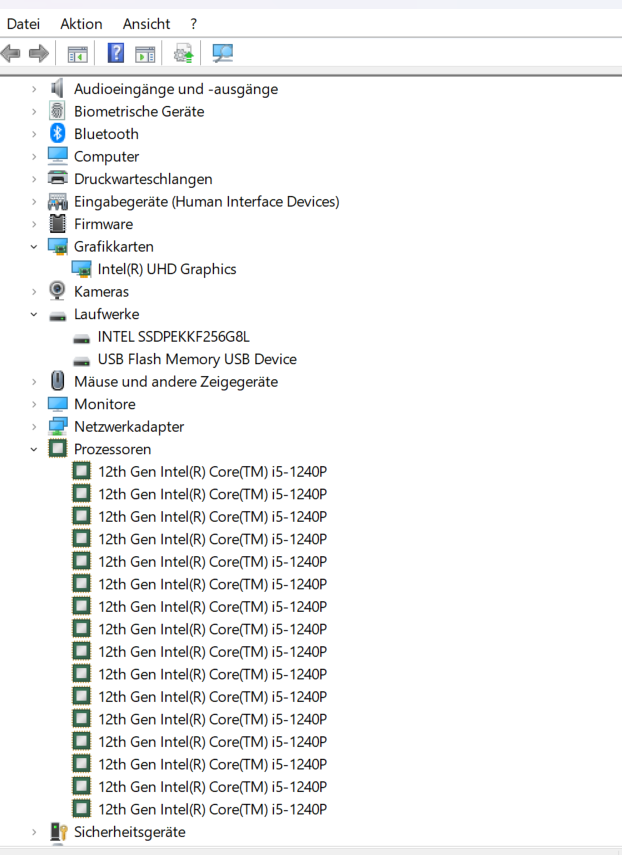Toggle the console tree pane toolbar icon
Viewport: 622px width, 855px height.
click(x=77, y=54)
